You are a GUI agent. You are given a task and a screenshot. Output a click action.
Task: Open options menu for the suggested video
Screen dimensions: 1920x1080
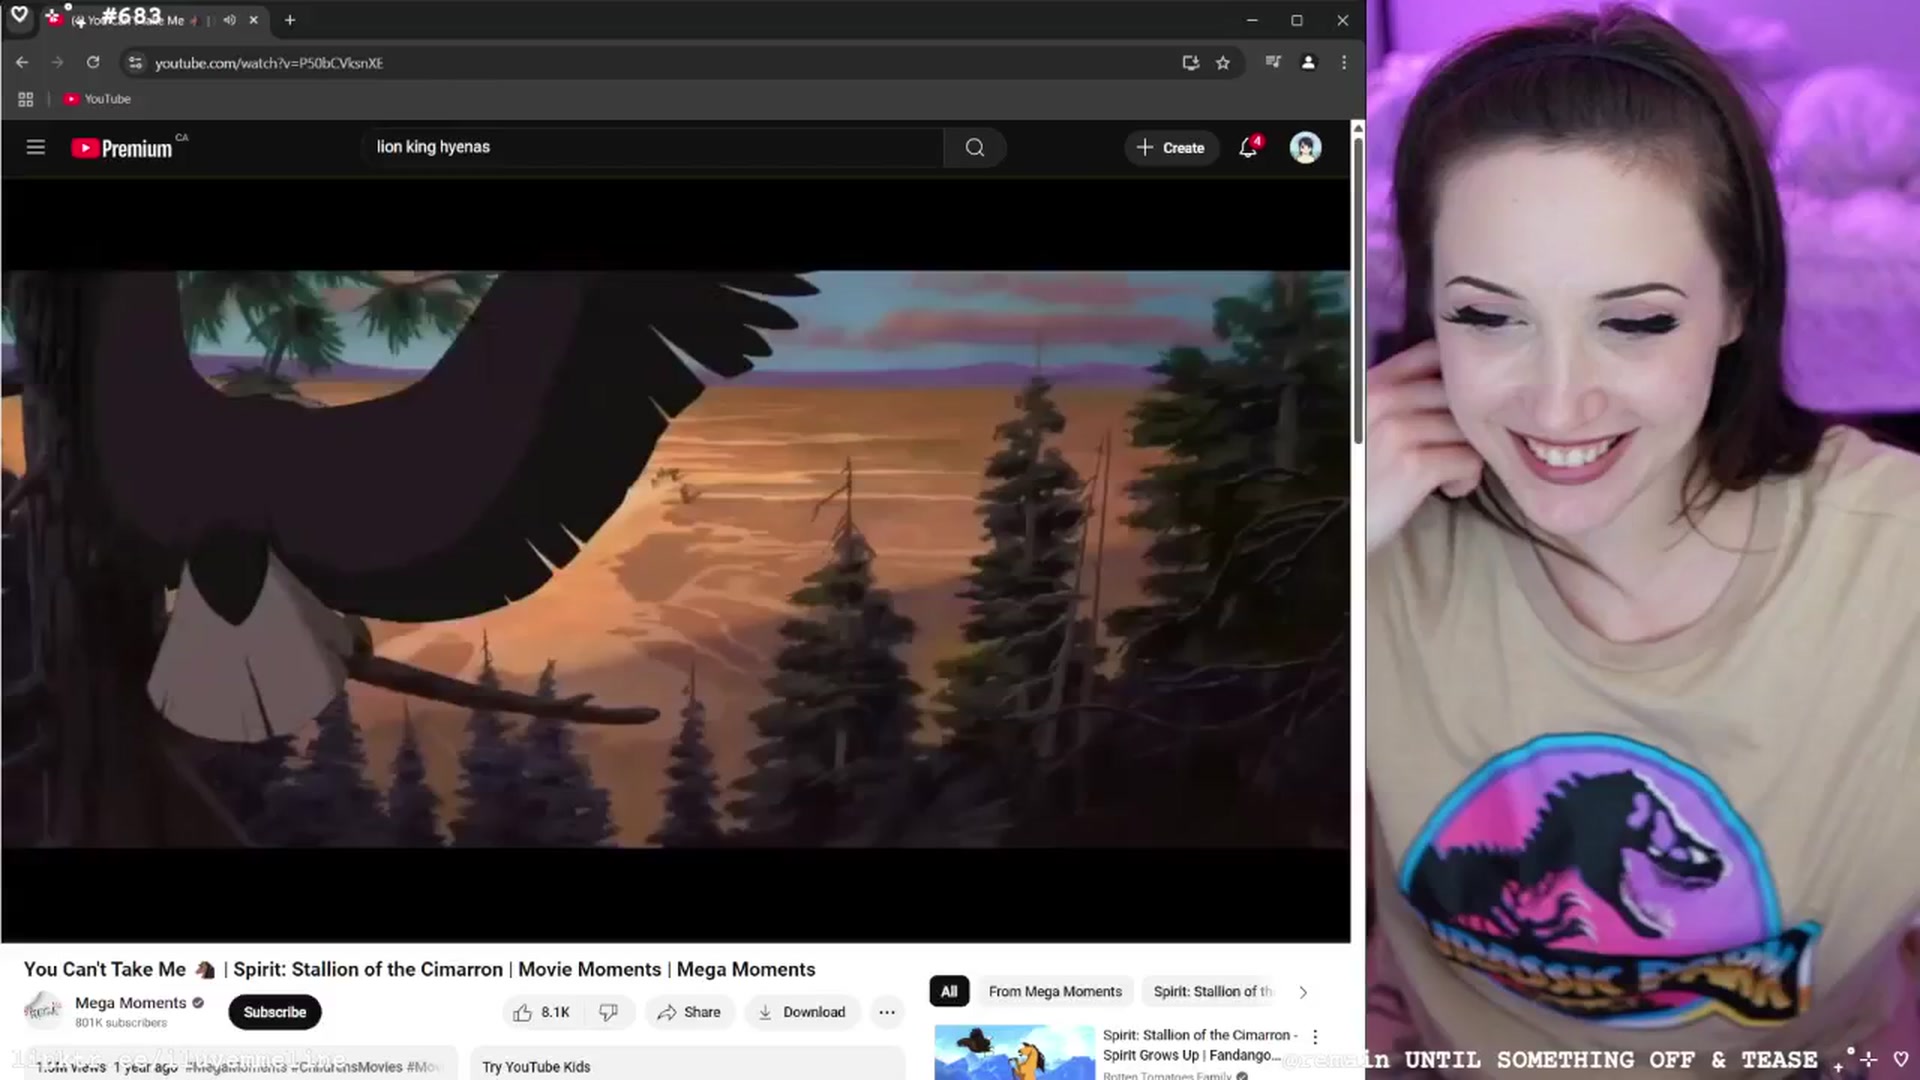click(x=1315, y=1037)
